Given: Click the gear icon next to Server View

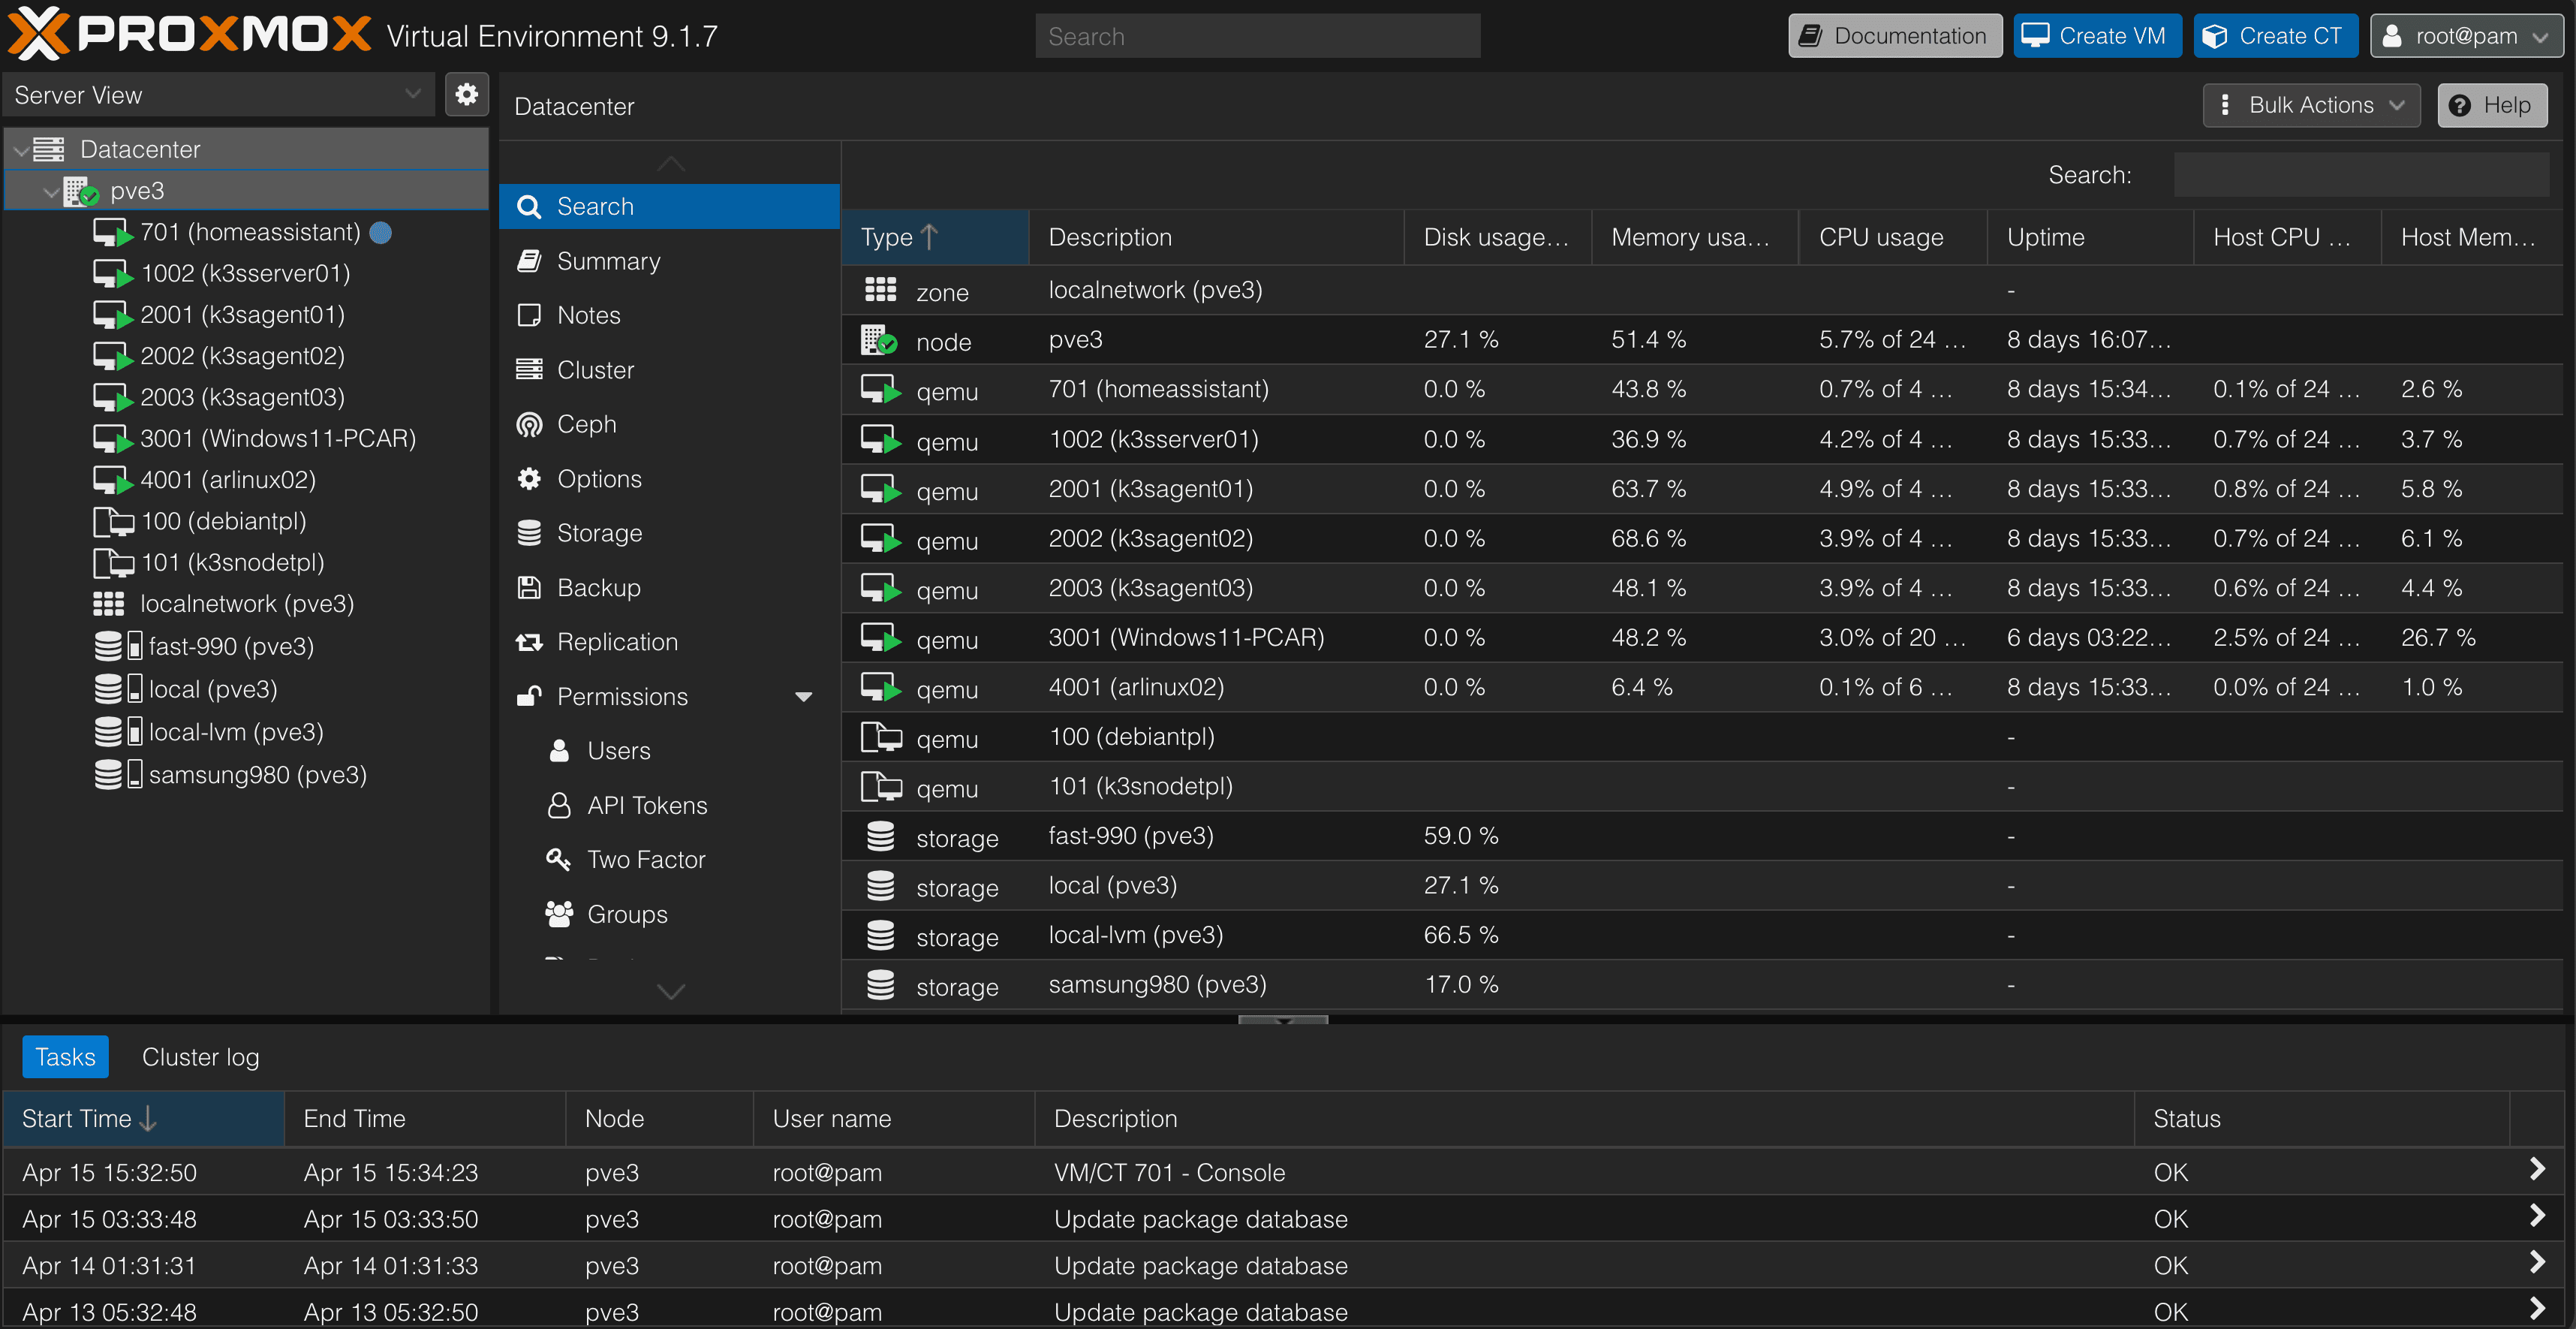Looking at the screenshot, I should pyautogui.click(x=466, y=94).
